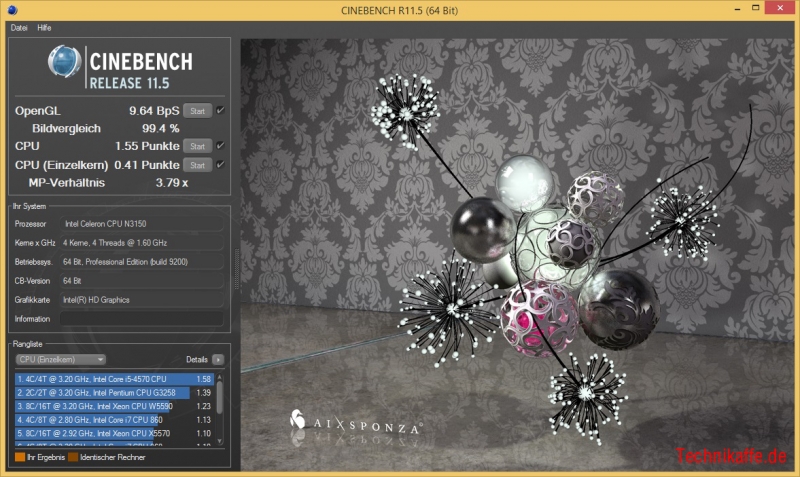This screenshot has height=477, width=800.
Task: Select ranking entry Intel Core i5-4570 CPU
Action: pos(114,379)
